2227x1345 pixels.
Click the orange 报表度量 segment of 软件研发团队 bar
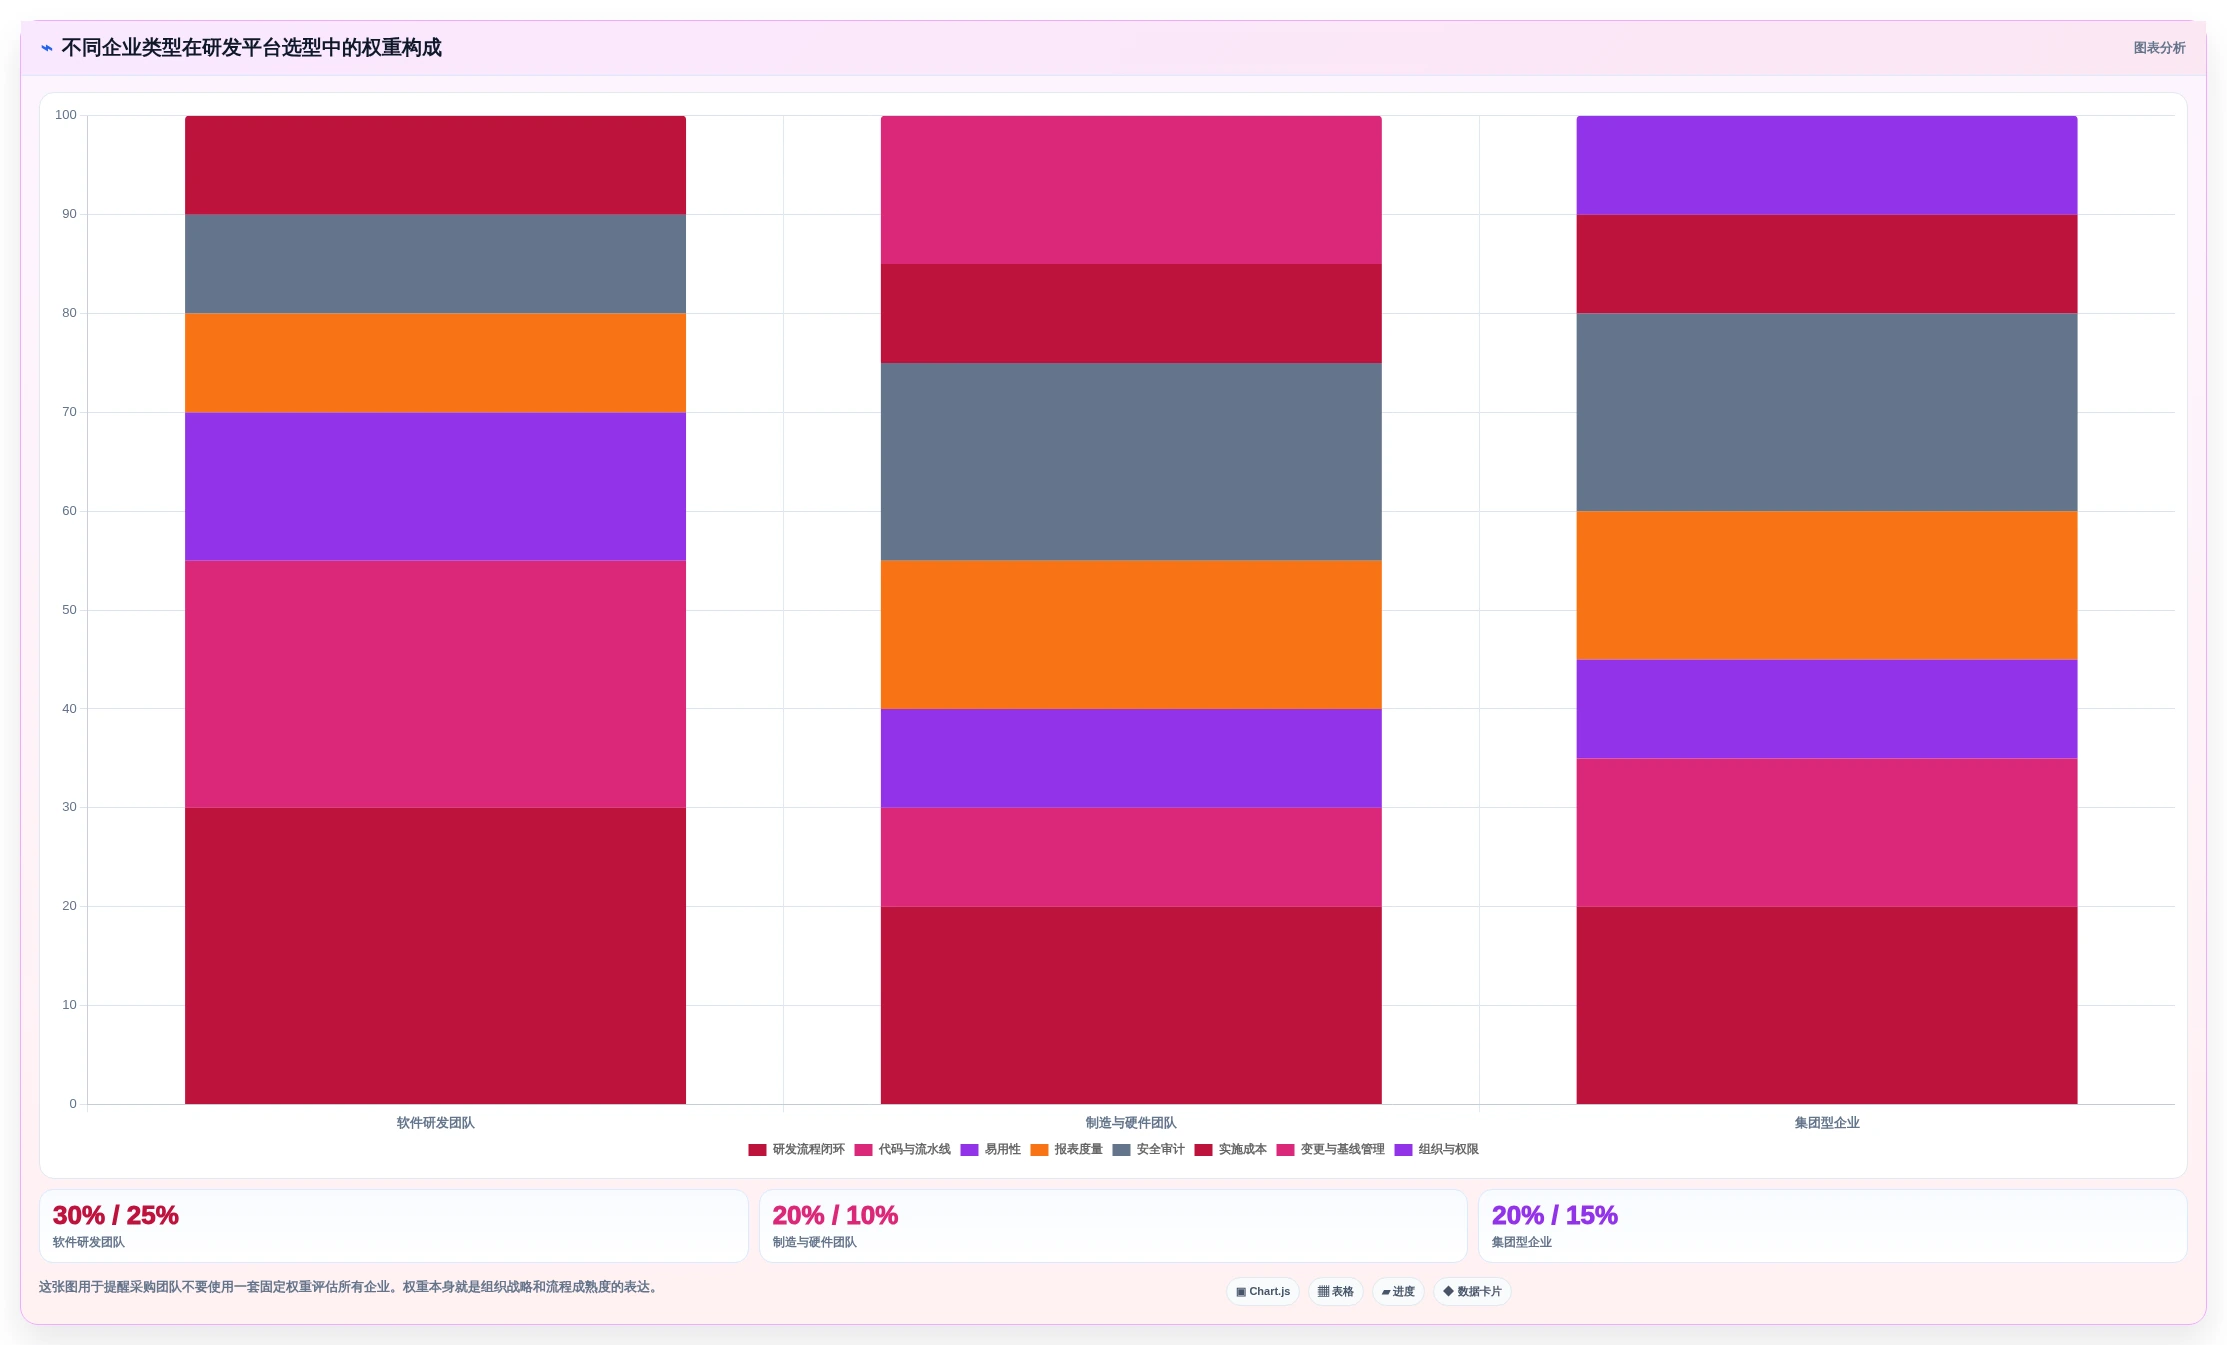435,363
